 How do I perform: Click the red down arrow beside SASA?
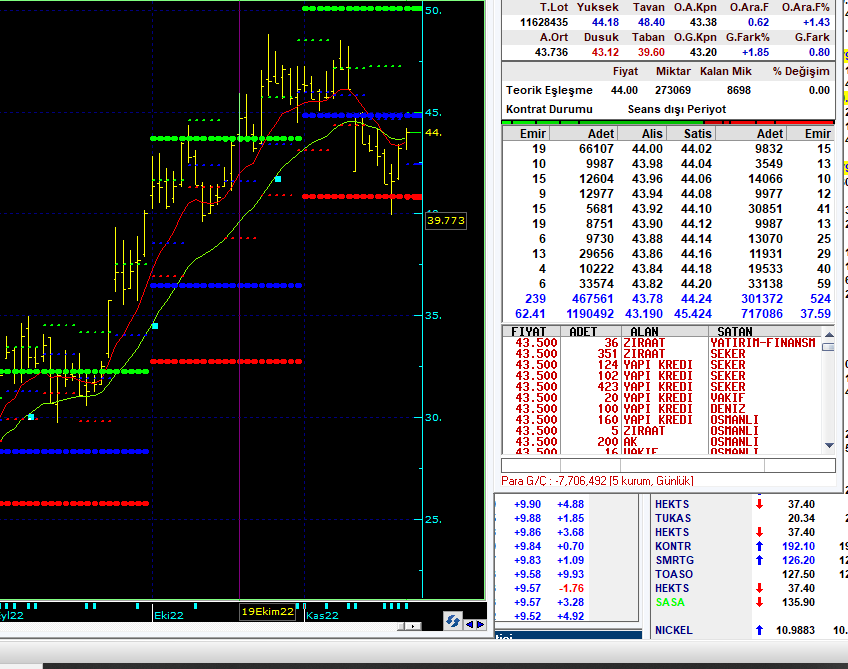coord(759,602)
